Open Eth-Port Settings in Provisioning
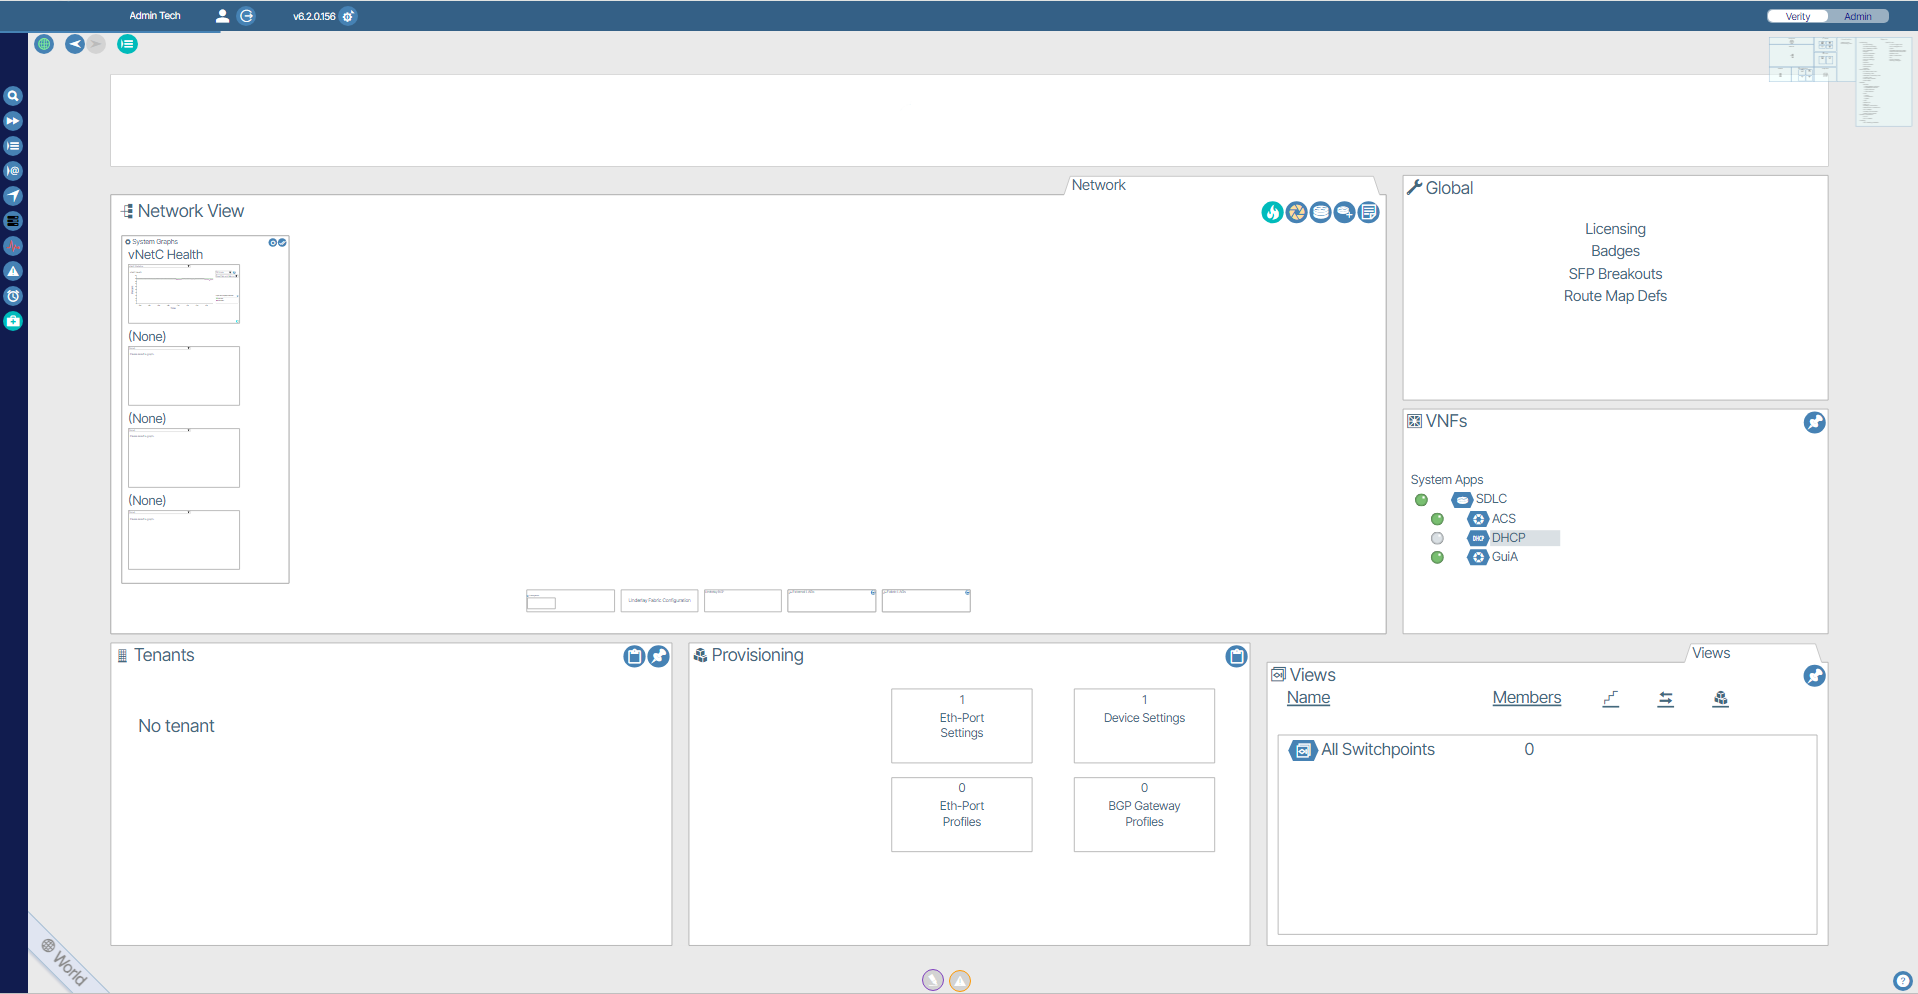The height and width of the screenshot is (994, 1918). click(x=961, y=725)
